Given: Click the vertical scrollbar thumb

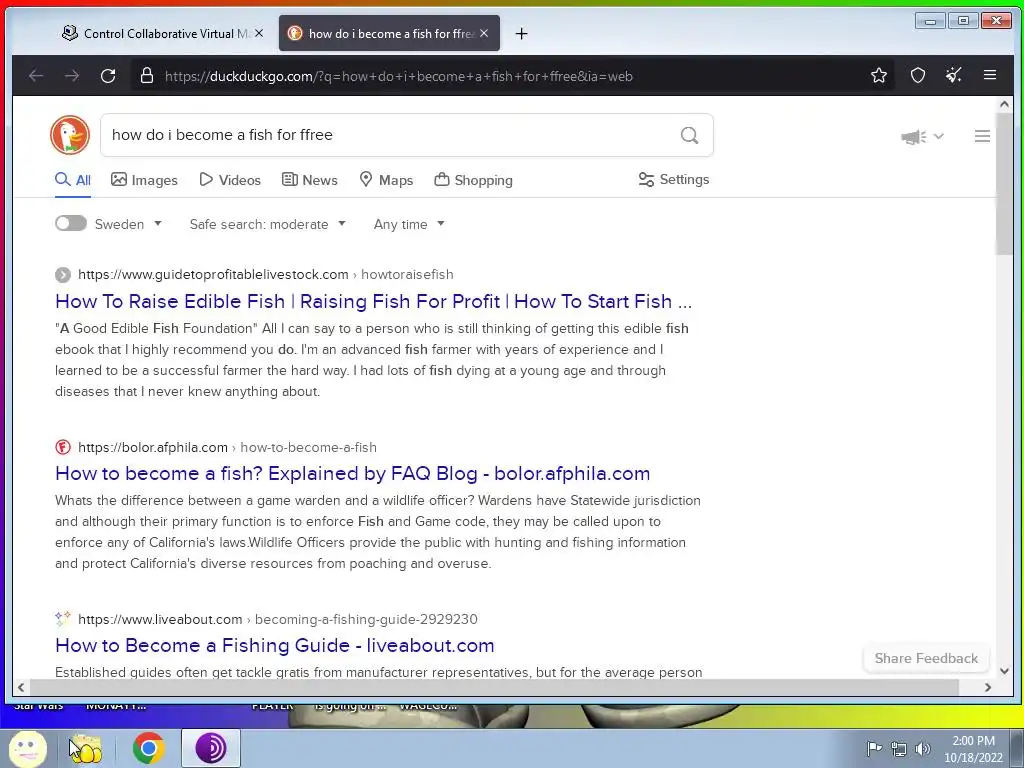Looking at the screenshot, I should [x=1004, y=184].
